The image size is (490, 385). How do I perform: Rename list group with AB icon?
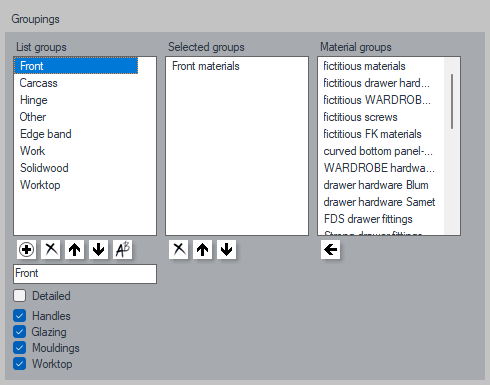click(x=123, y=249)
